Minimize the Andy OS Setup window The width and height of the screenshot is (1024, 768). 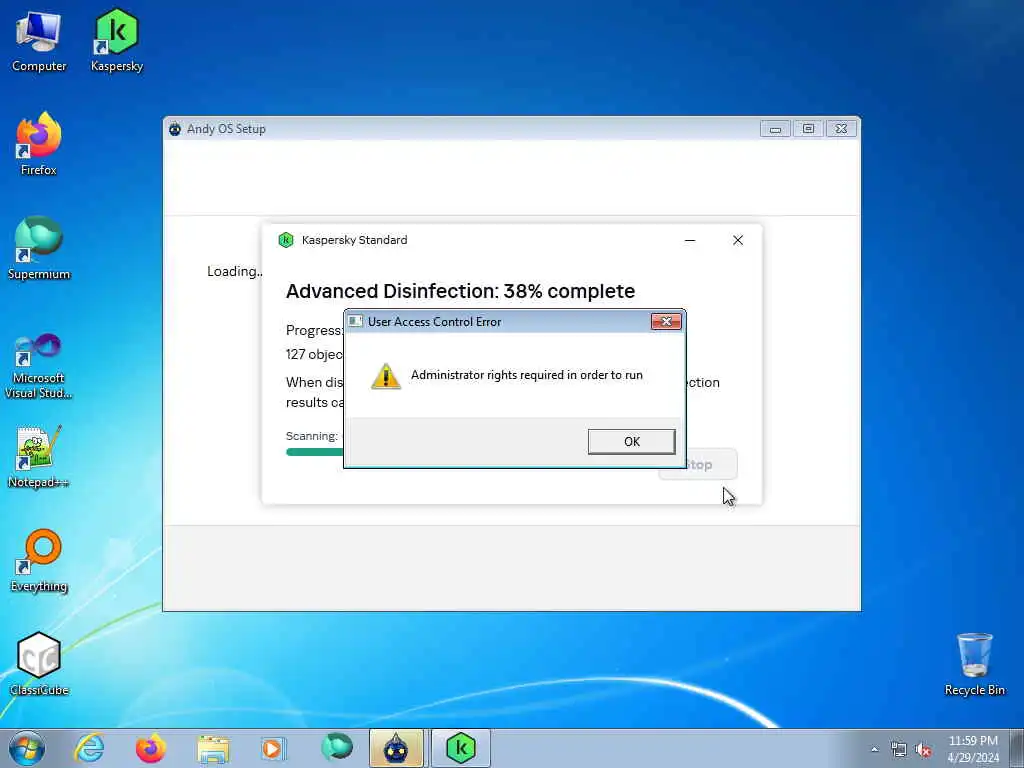tap(775, 129)
